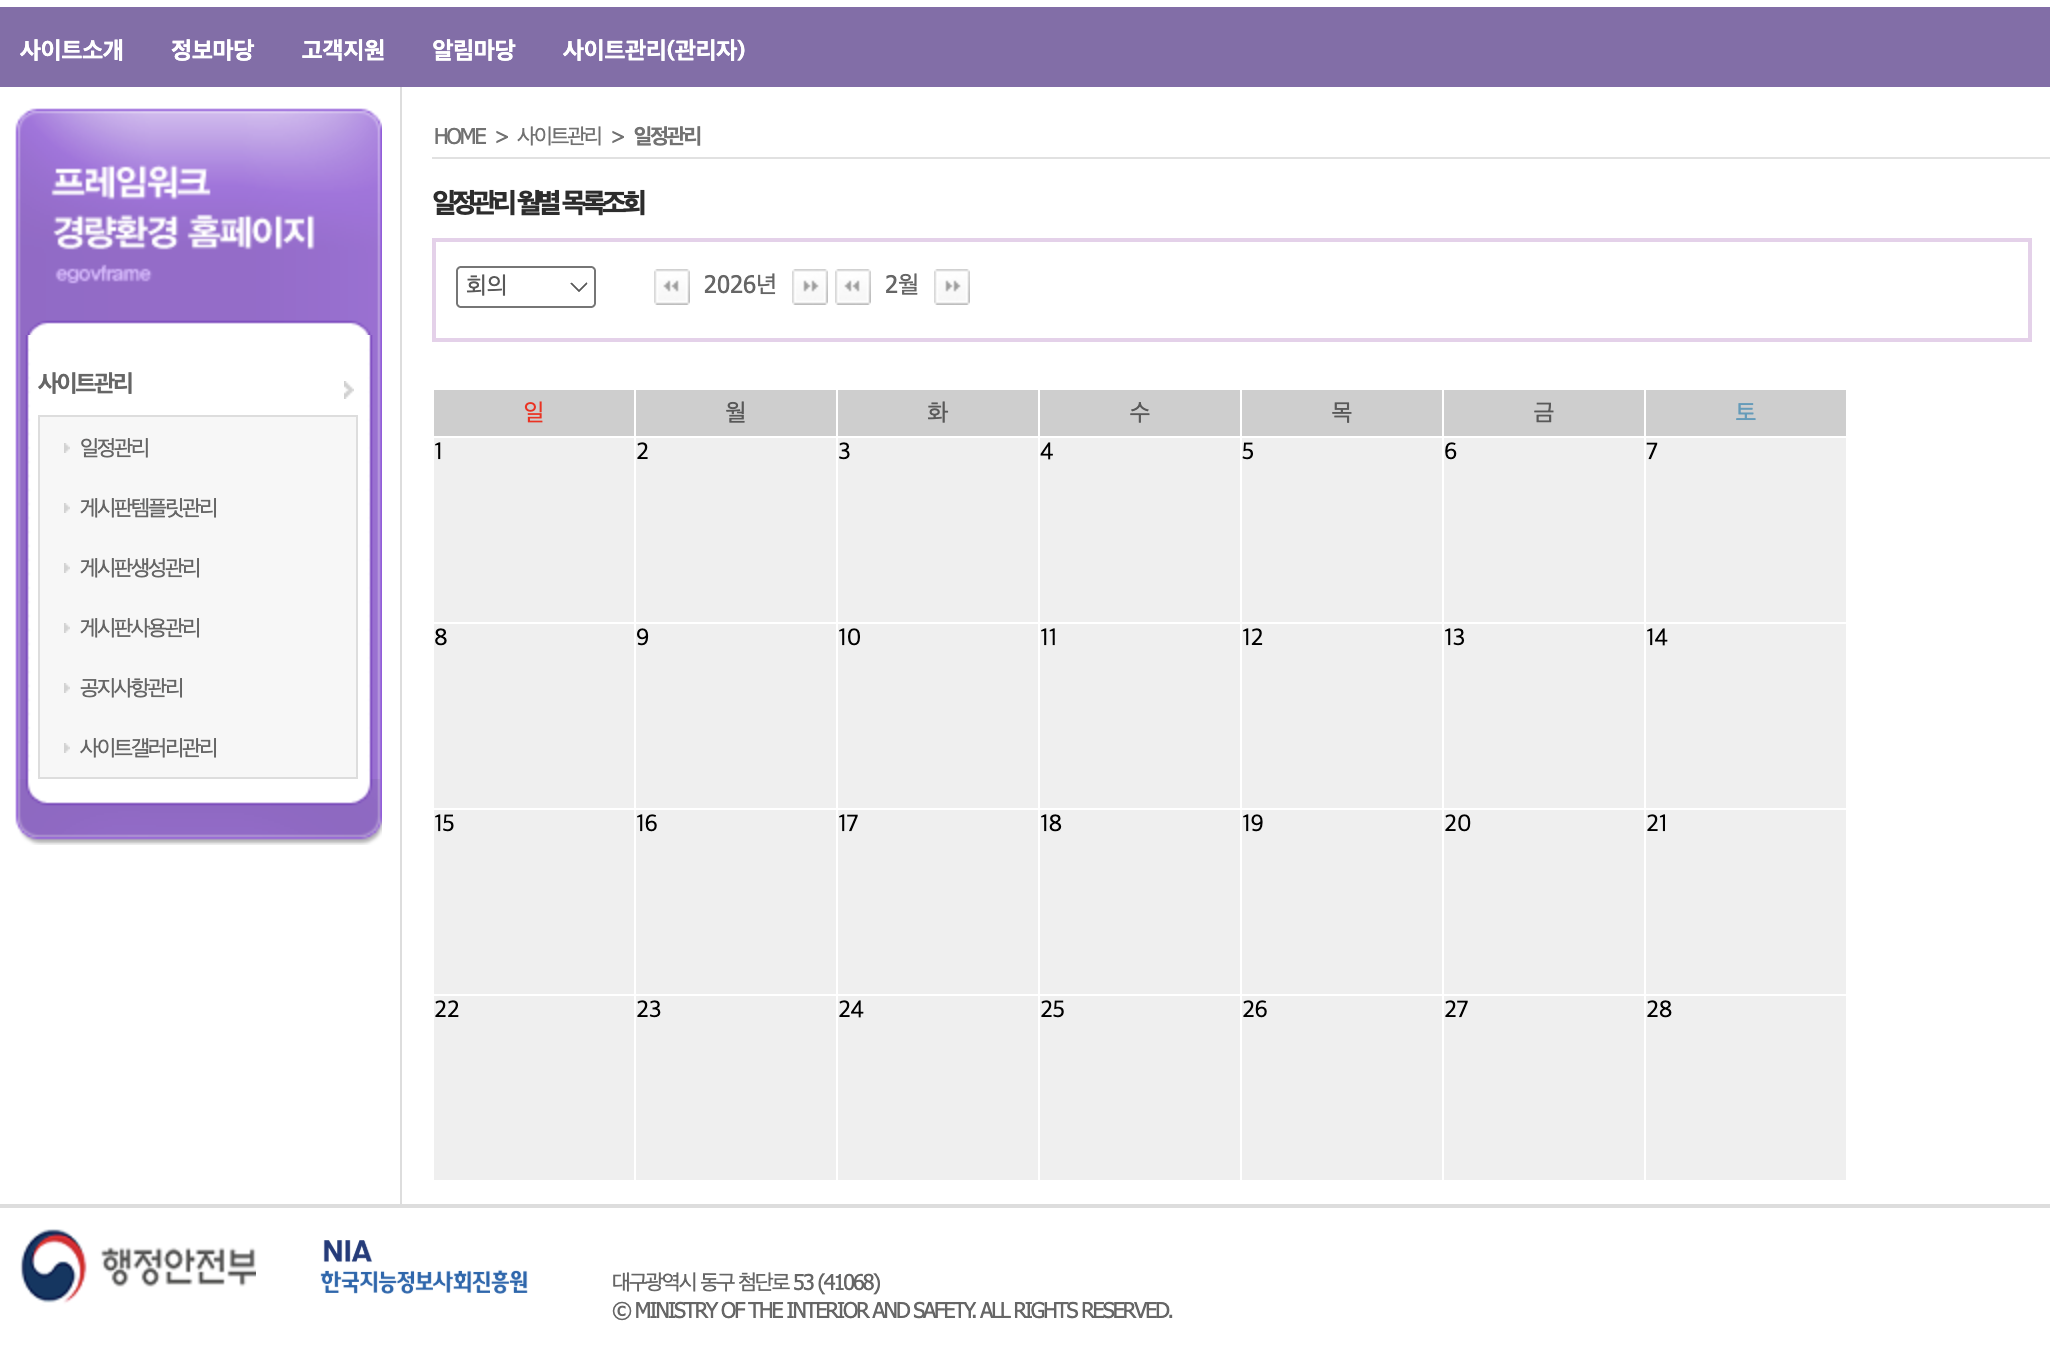Click HOME in the breadcrumb

pos(459,136)
